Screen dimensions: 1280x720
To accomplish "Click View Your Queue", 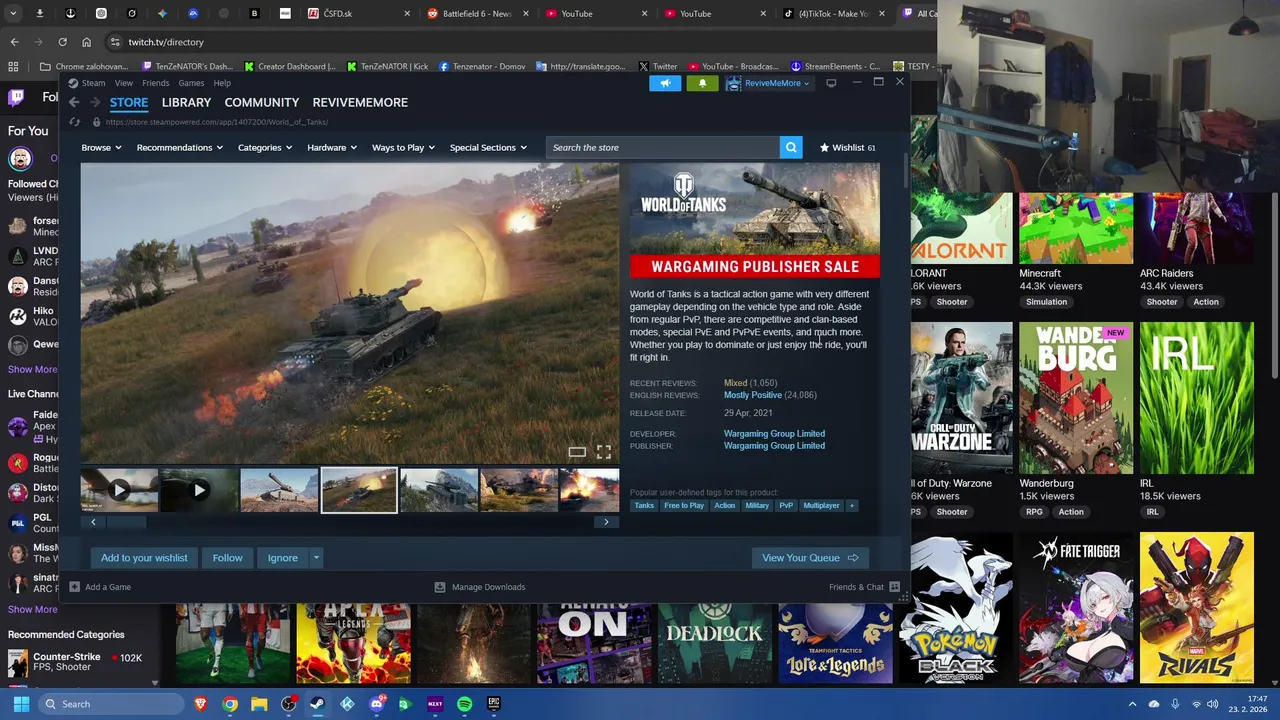I will 810,558.
